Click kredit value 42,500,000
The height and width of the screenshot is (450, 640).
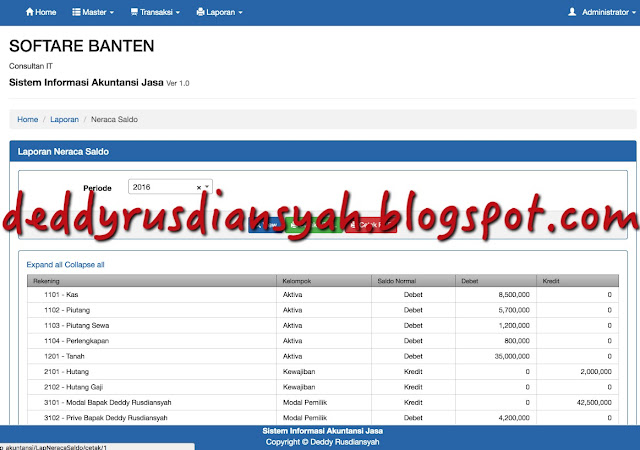pyautogui.click(x=594, y=403)
